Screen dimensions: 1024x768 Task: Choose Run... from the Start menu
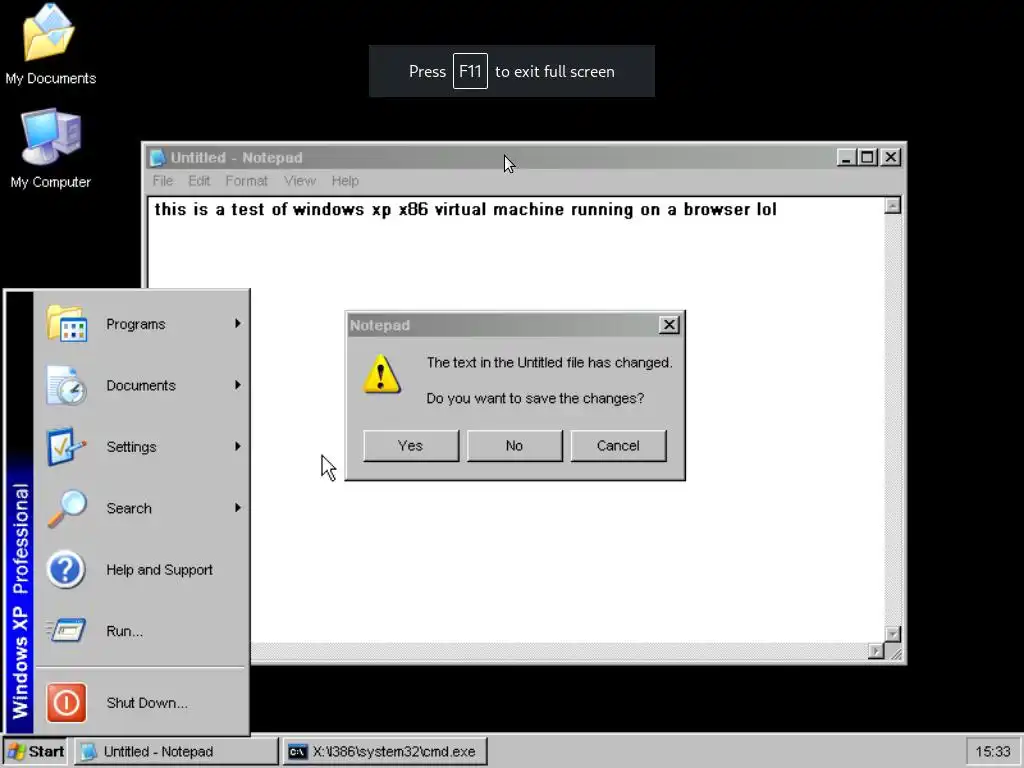click(x=143, y=631)
